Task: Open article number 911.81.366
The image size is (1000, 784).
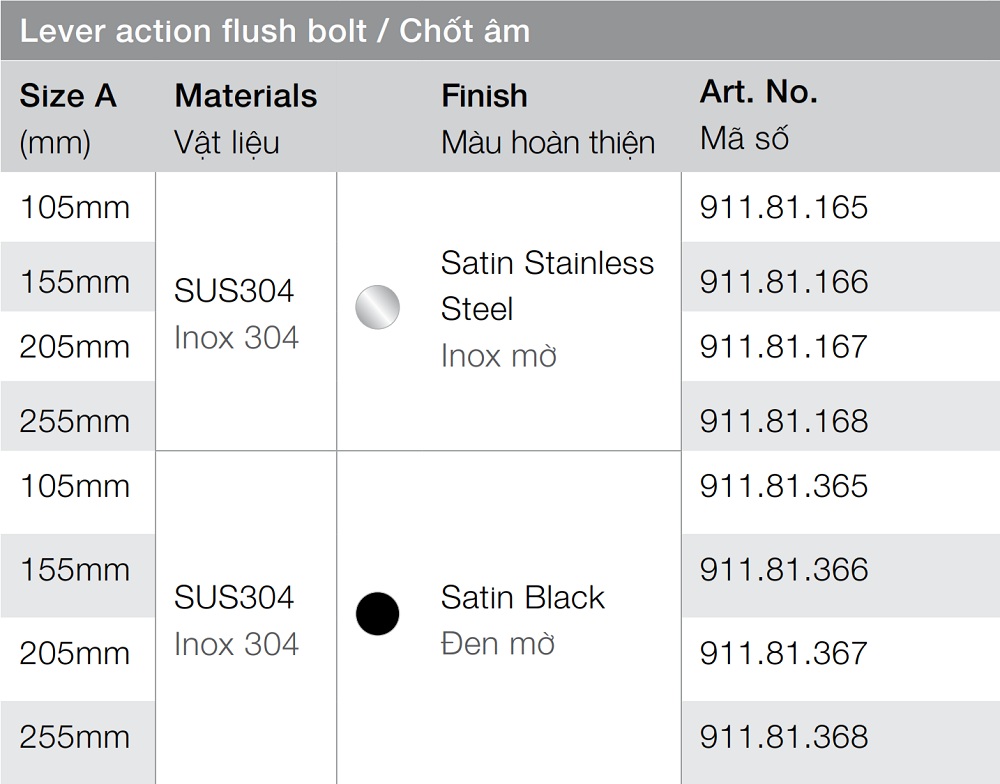Action: point(783,570)
